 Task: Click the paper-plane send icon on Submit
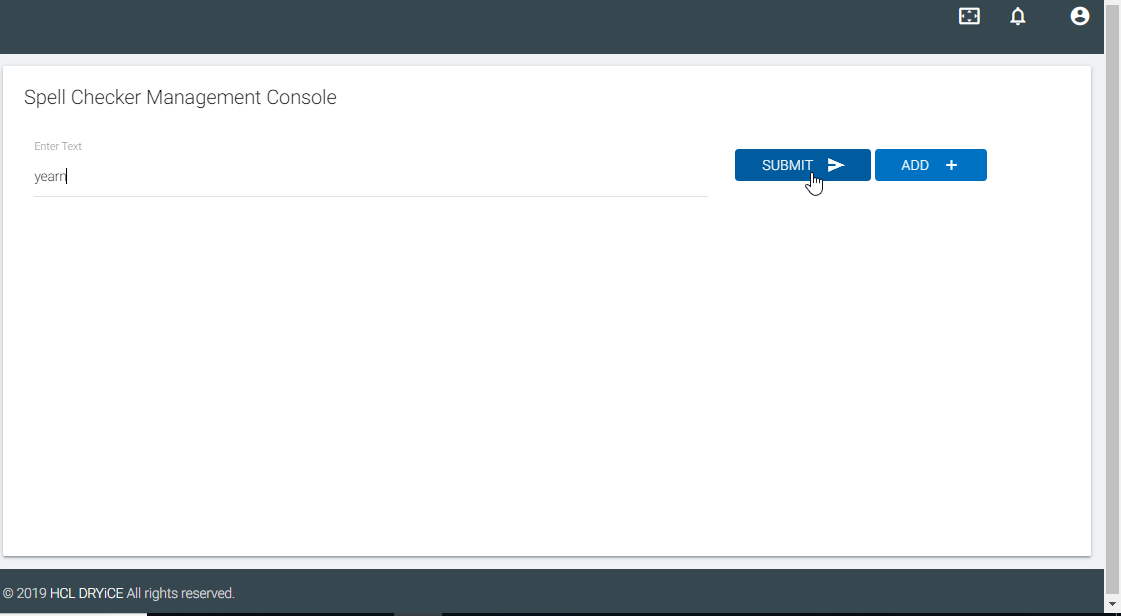click(836, 165)
